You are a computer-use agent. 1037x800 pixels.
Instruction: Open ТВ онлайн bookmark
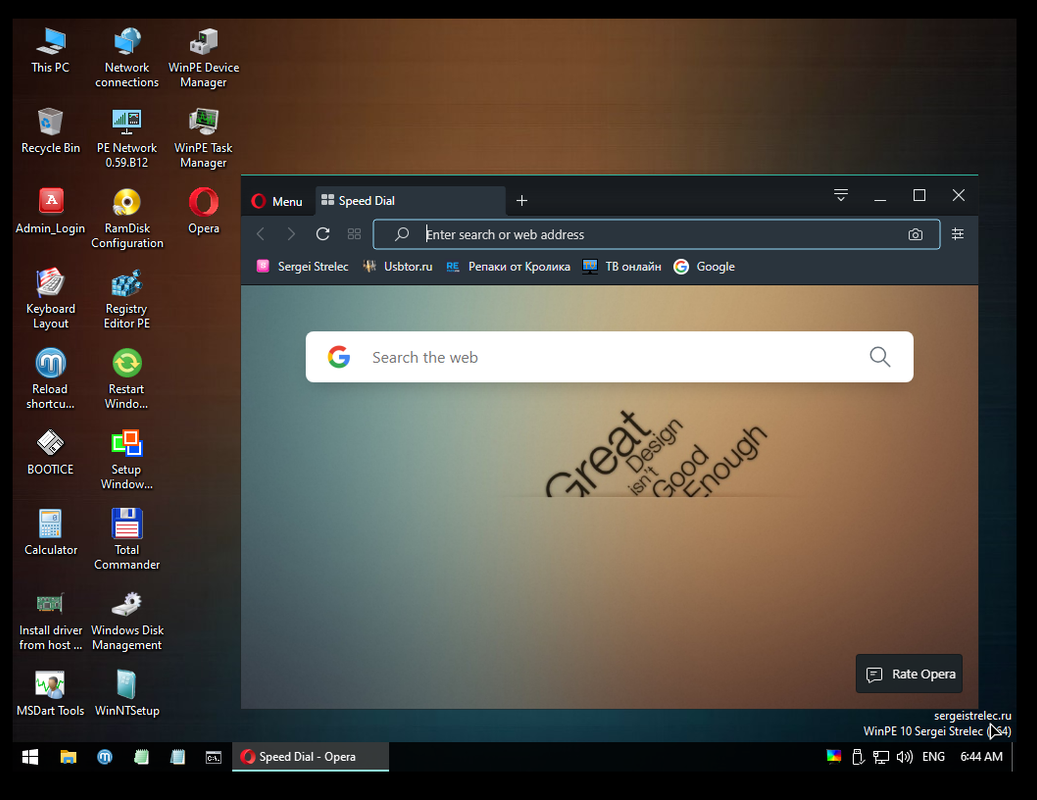622,266
